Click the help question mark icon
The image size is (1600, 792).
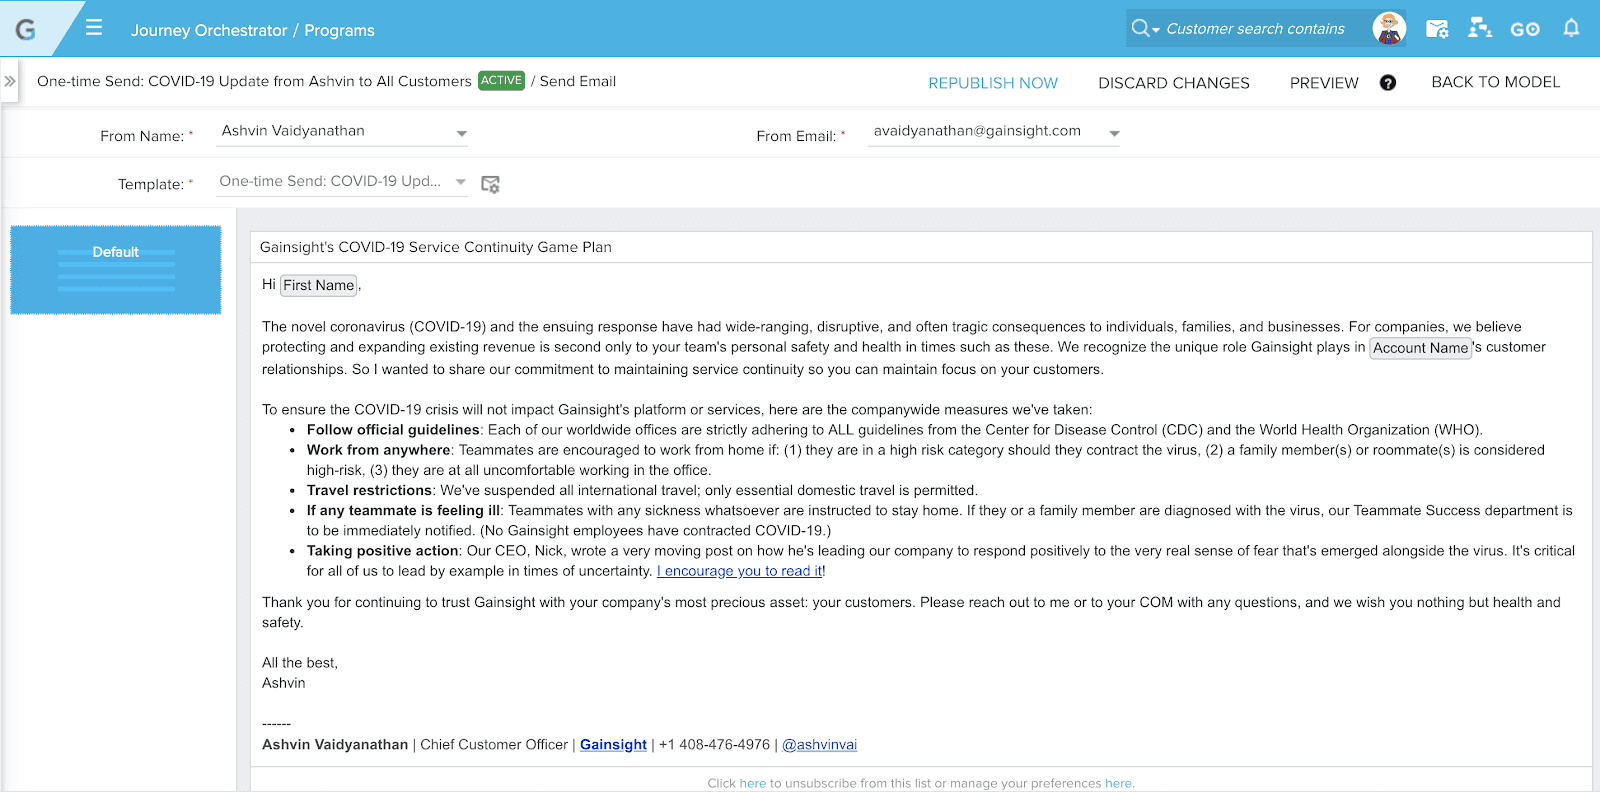(1388, 83)
